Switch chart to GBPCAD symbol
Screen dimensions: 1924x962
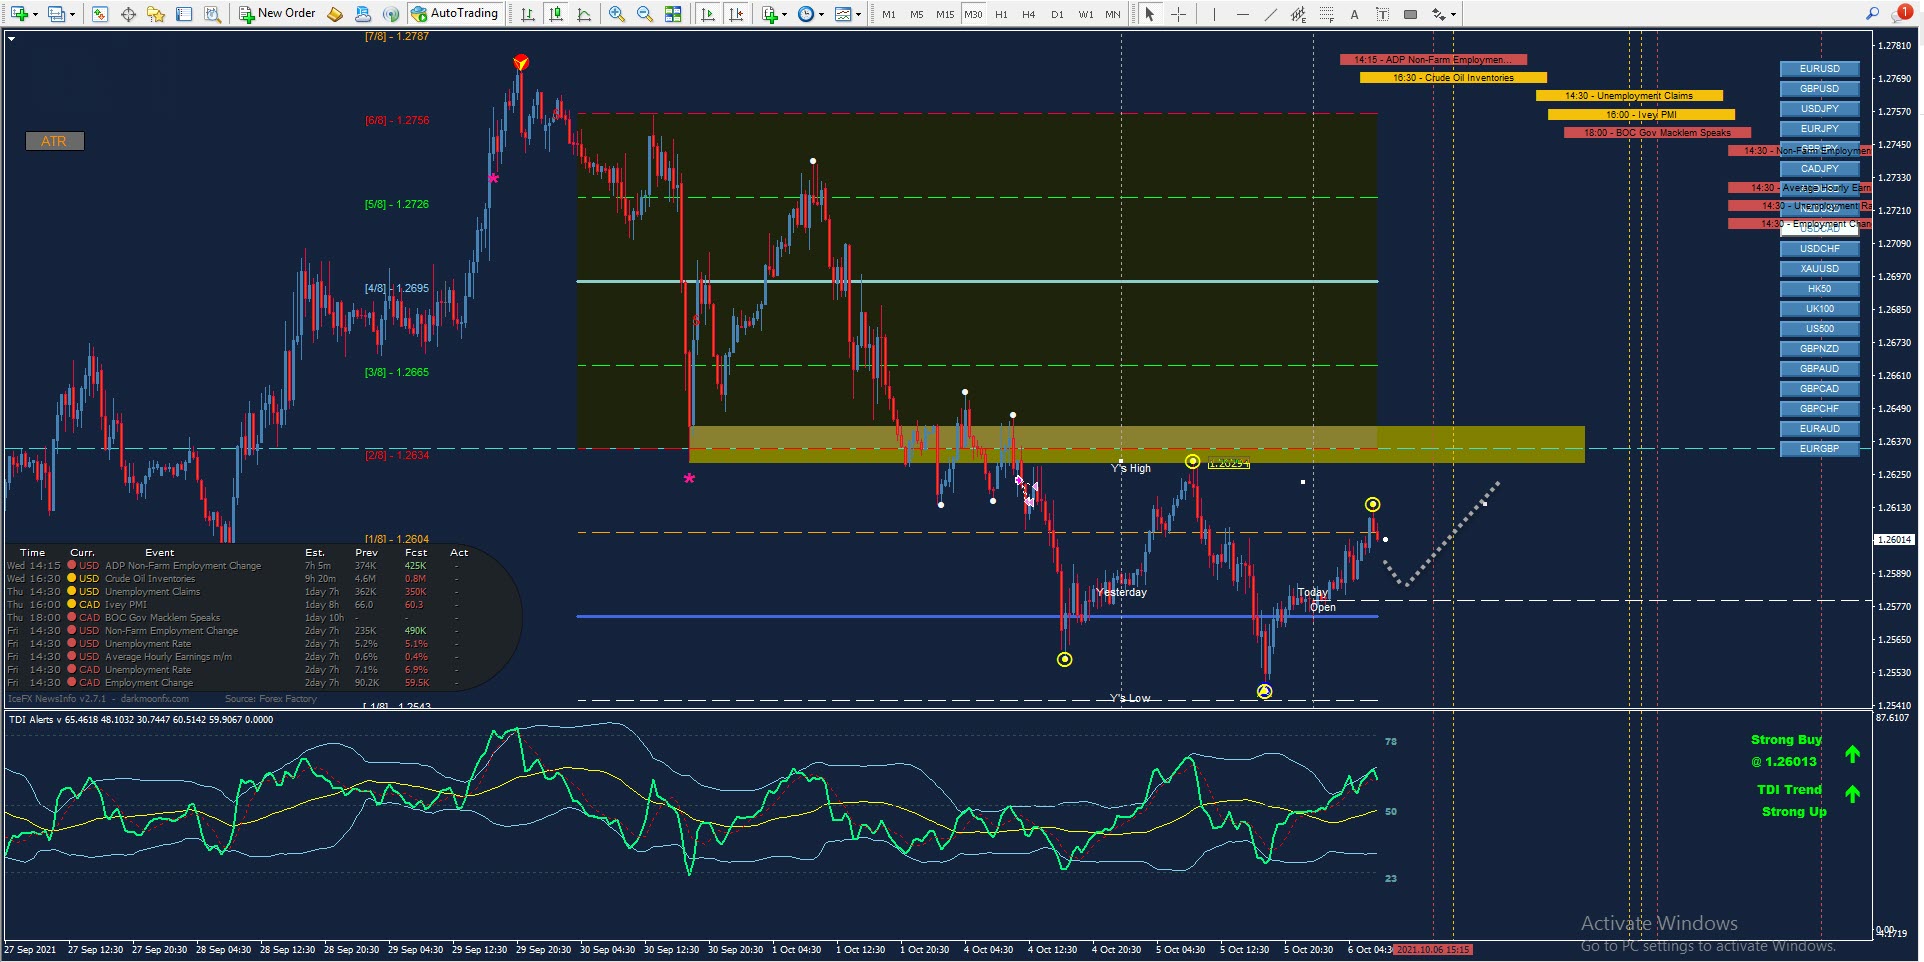pyautogui.click(x=1819, y=389)
